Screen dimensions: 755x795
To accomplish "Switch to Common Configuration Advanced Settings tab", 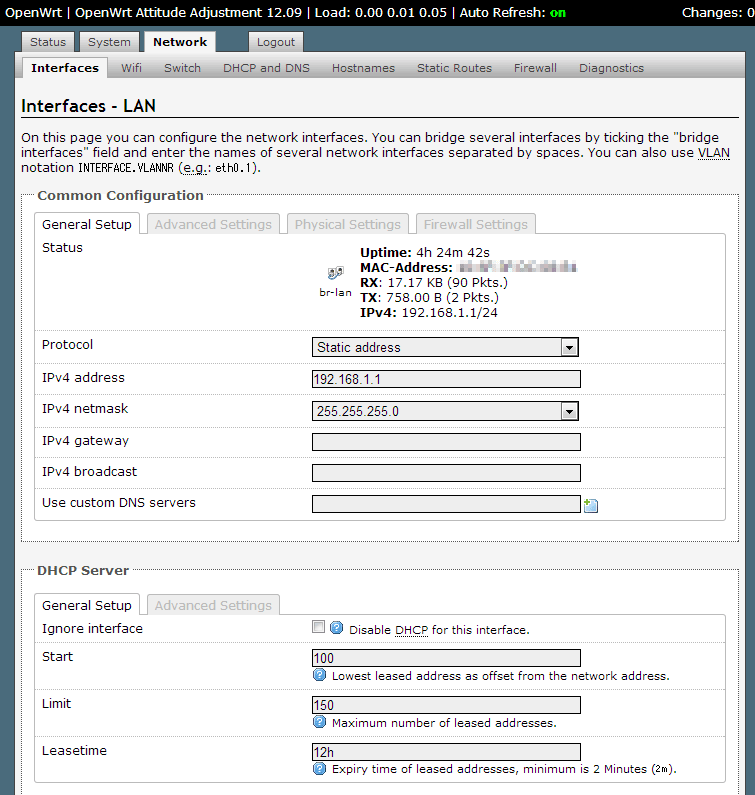I will [x=213, y=224].
